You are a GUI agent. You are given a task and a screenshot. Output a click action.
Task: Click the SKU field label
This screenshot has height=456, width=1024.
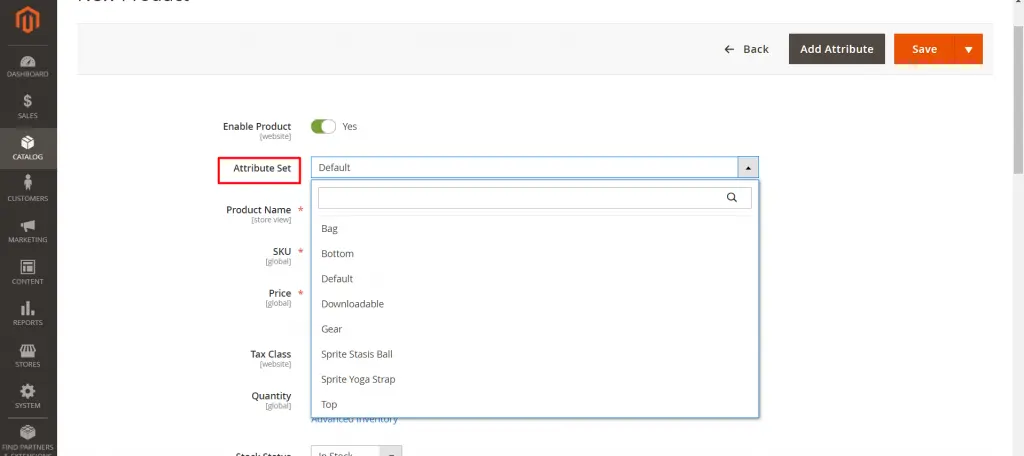282,252
